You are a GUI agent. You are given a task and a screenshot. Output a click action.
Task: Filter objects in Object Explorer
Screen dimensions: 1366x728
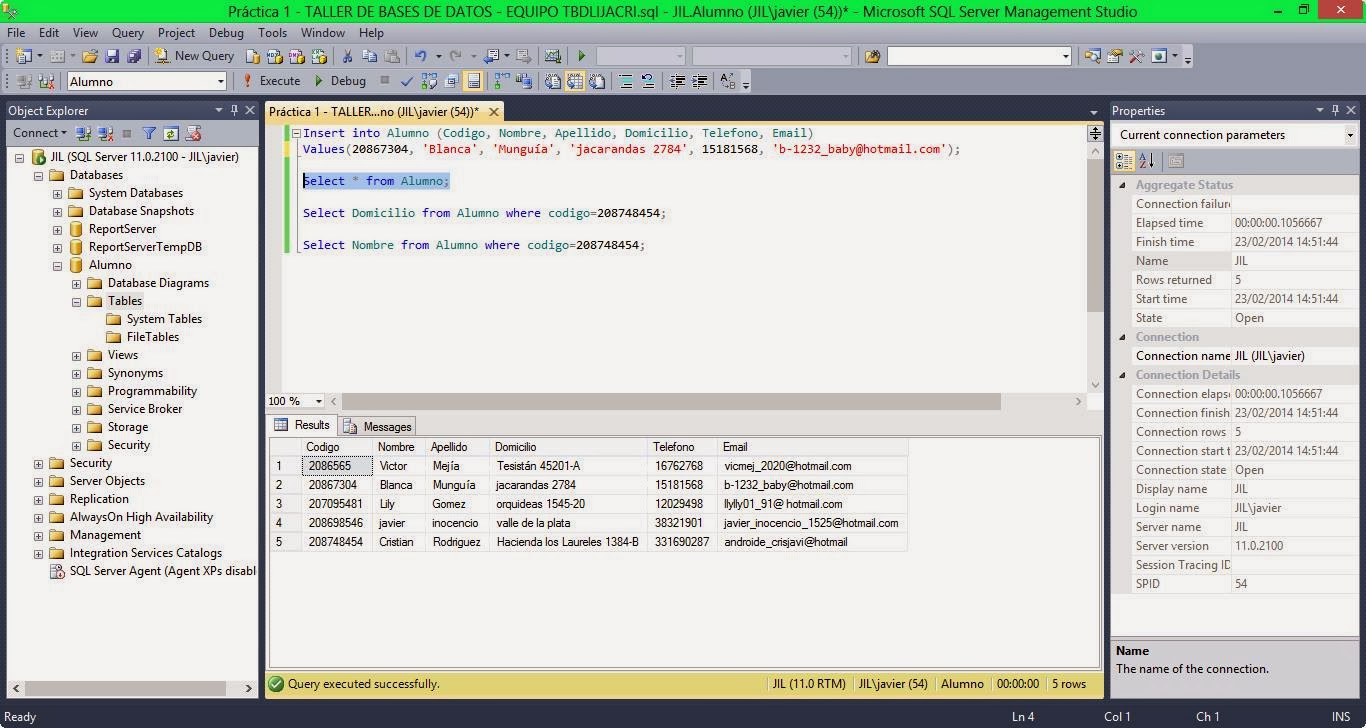coord(150,132)
